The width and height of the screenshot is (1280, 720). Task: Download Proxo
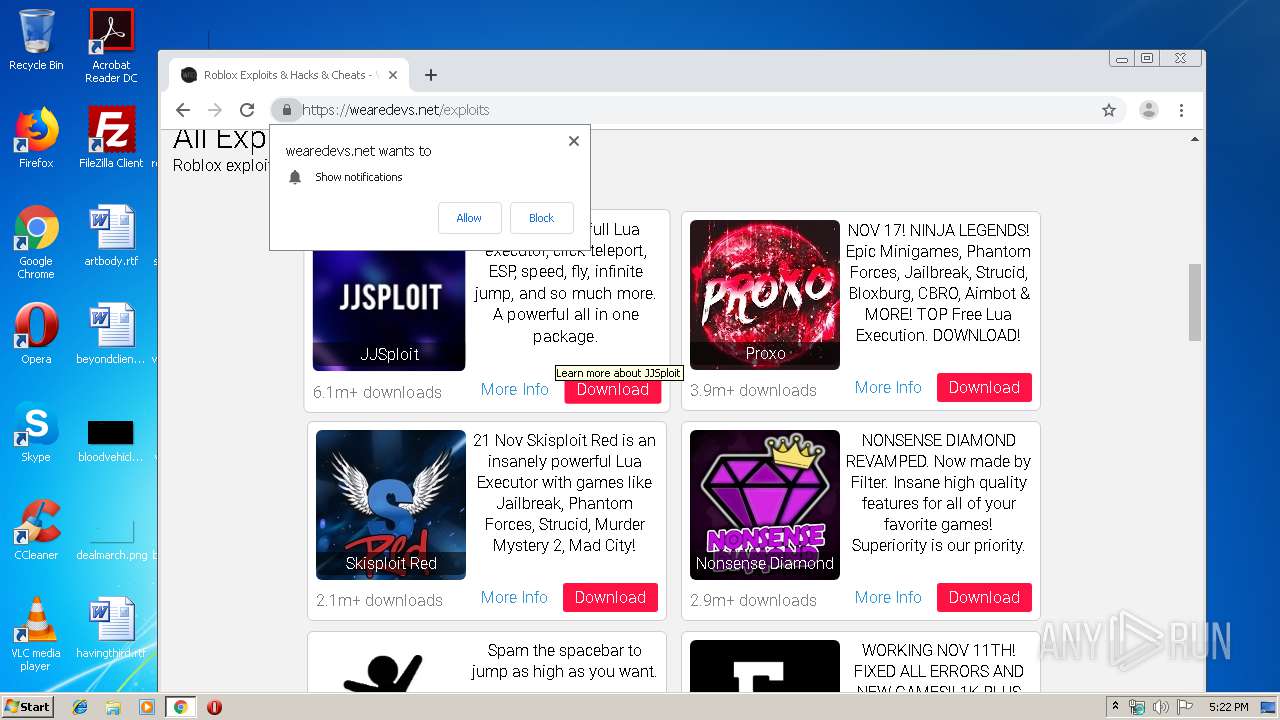coord(984,387)
